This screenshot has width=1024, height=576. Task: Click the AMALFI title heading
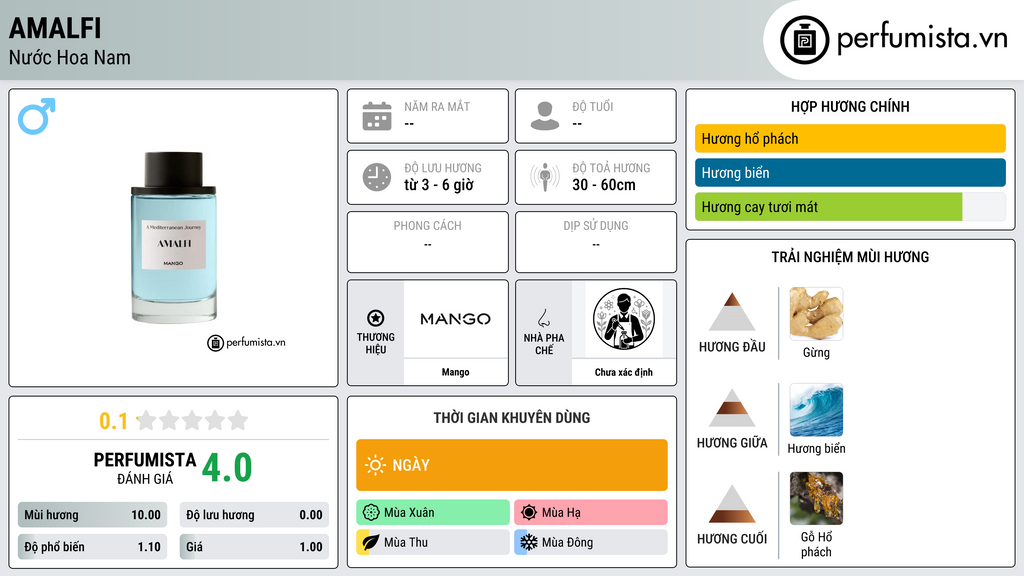(56, 28)
